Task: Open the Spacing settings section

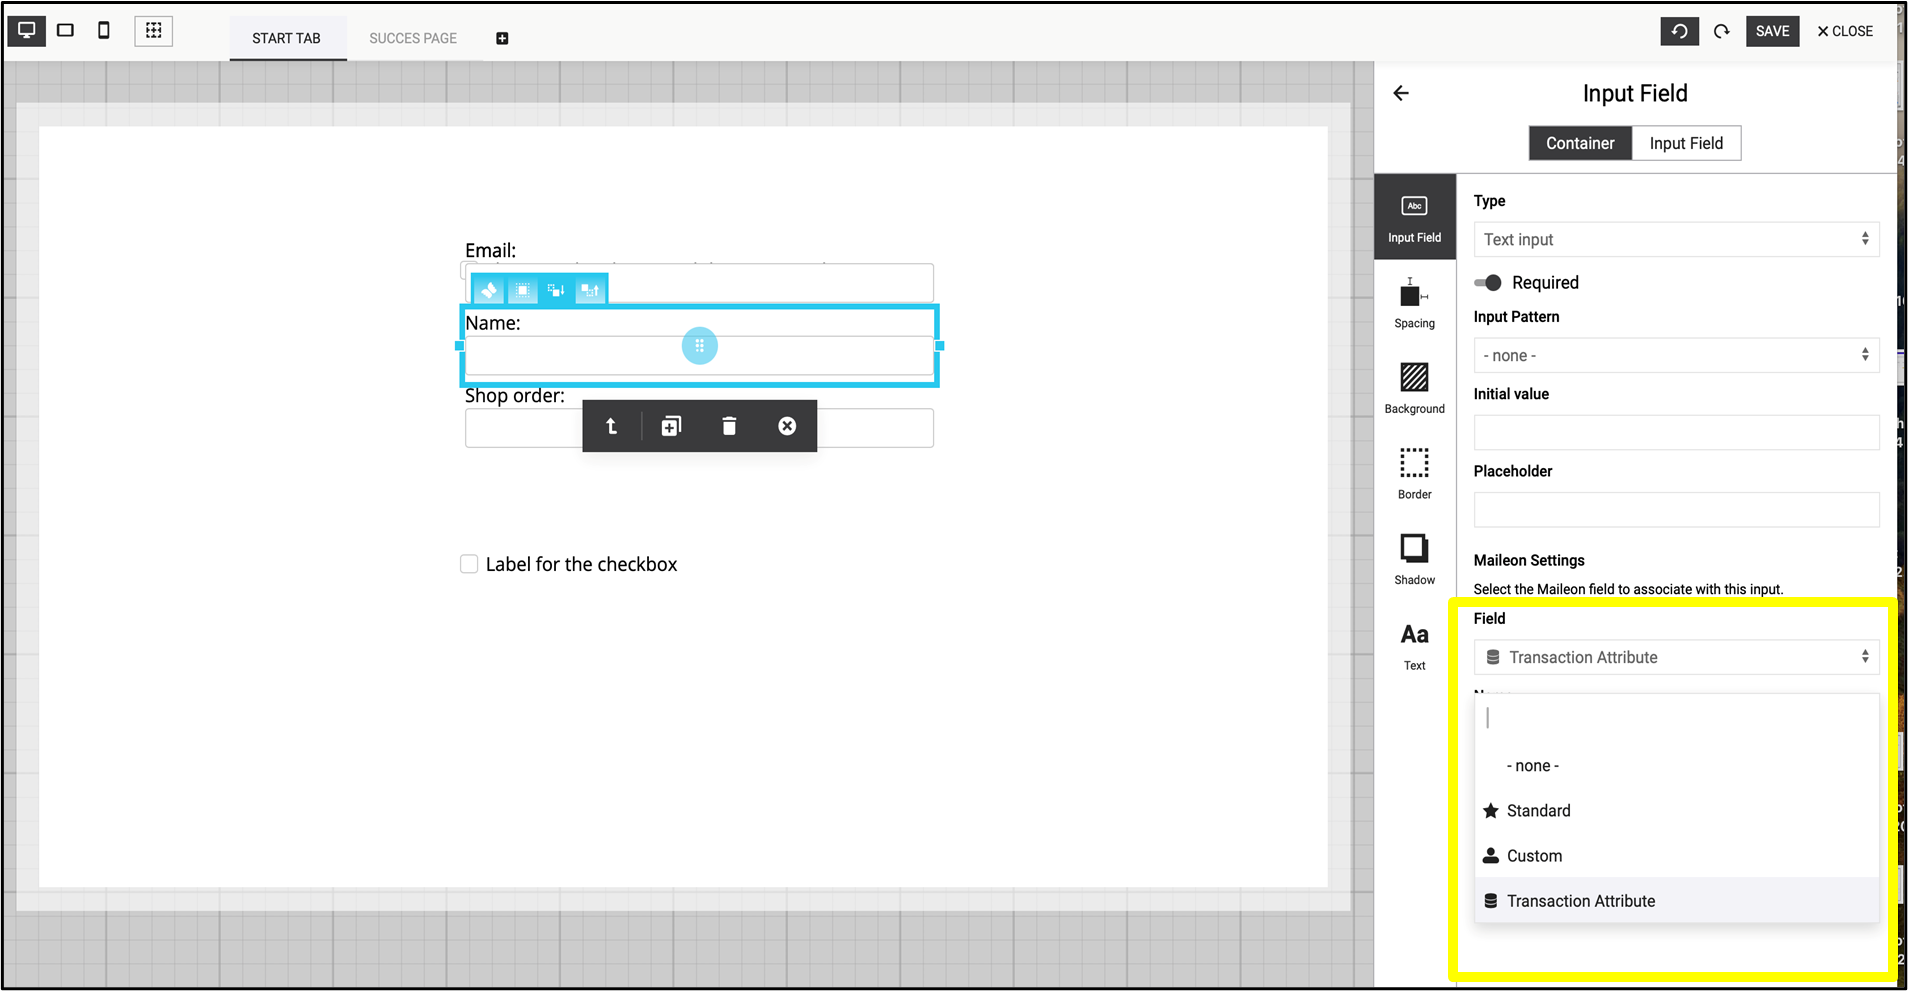Action: pyautogui.click(x=1414, y=303)
